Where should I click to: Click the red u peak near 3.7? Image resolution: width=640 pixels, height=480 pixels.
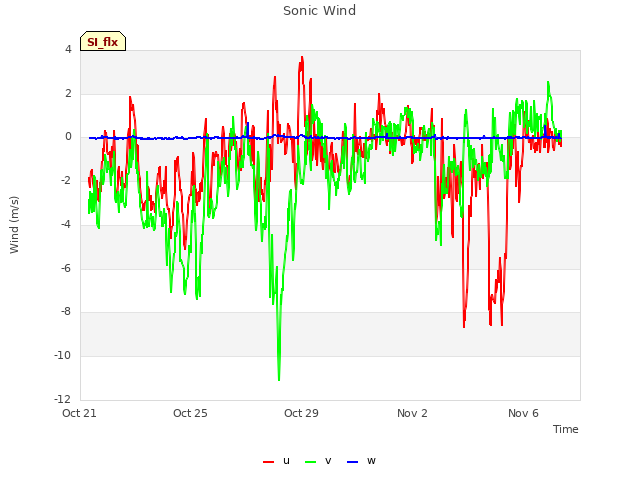302,58
